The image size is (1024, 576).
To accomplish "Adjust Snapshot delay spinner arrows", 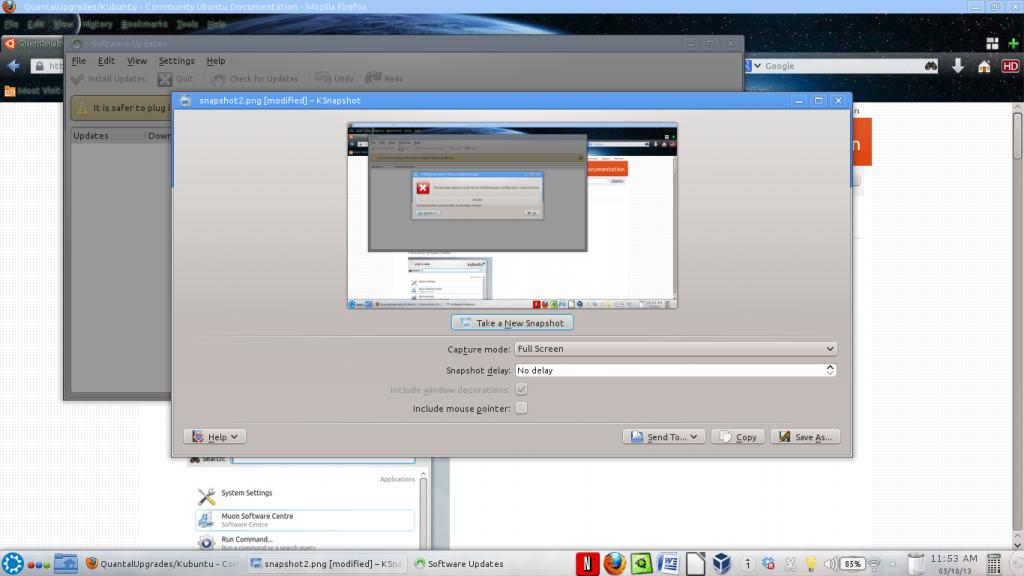I will coord(830,370).
